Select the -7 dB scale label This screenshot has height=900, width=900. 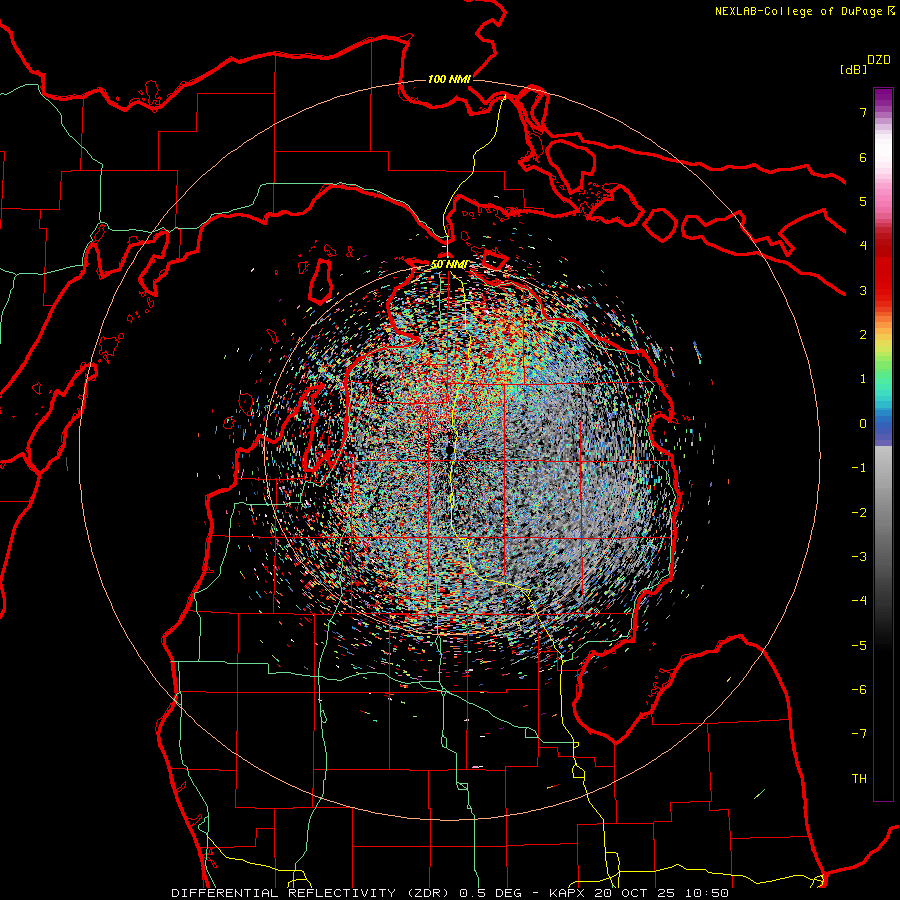tap(859, 734)
